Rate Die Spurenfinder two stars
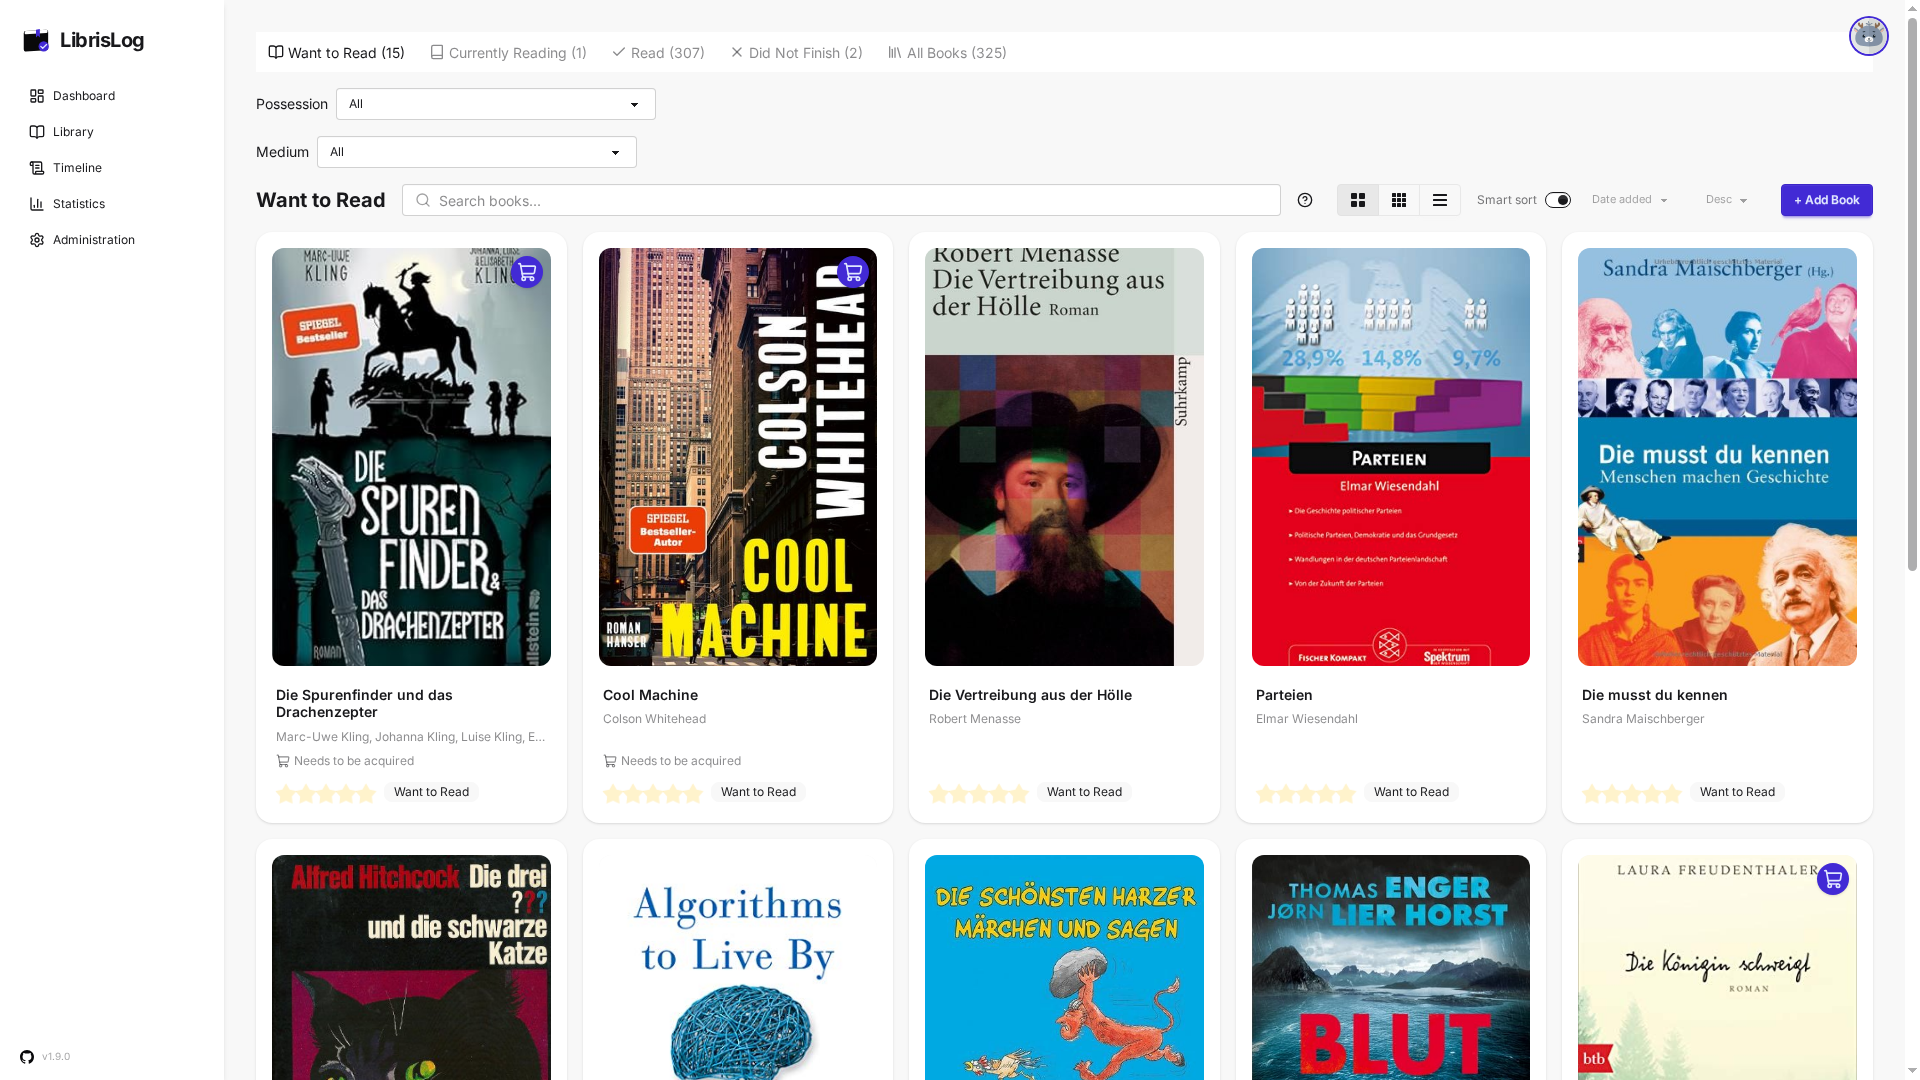The height and width of the screenshot is (1080, 1920). (x=306, y=794)
